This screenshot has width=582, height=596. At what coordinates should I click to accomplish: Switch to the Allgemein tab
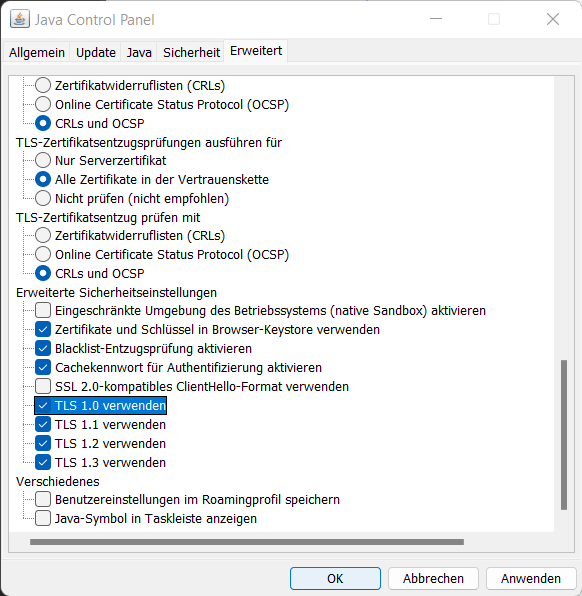tap(37, 52)
